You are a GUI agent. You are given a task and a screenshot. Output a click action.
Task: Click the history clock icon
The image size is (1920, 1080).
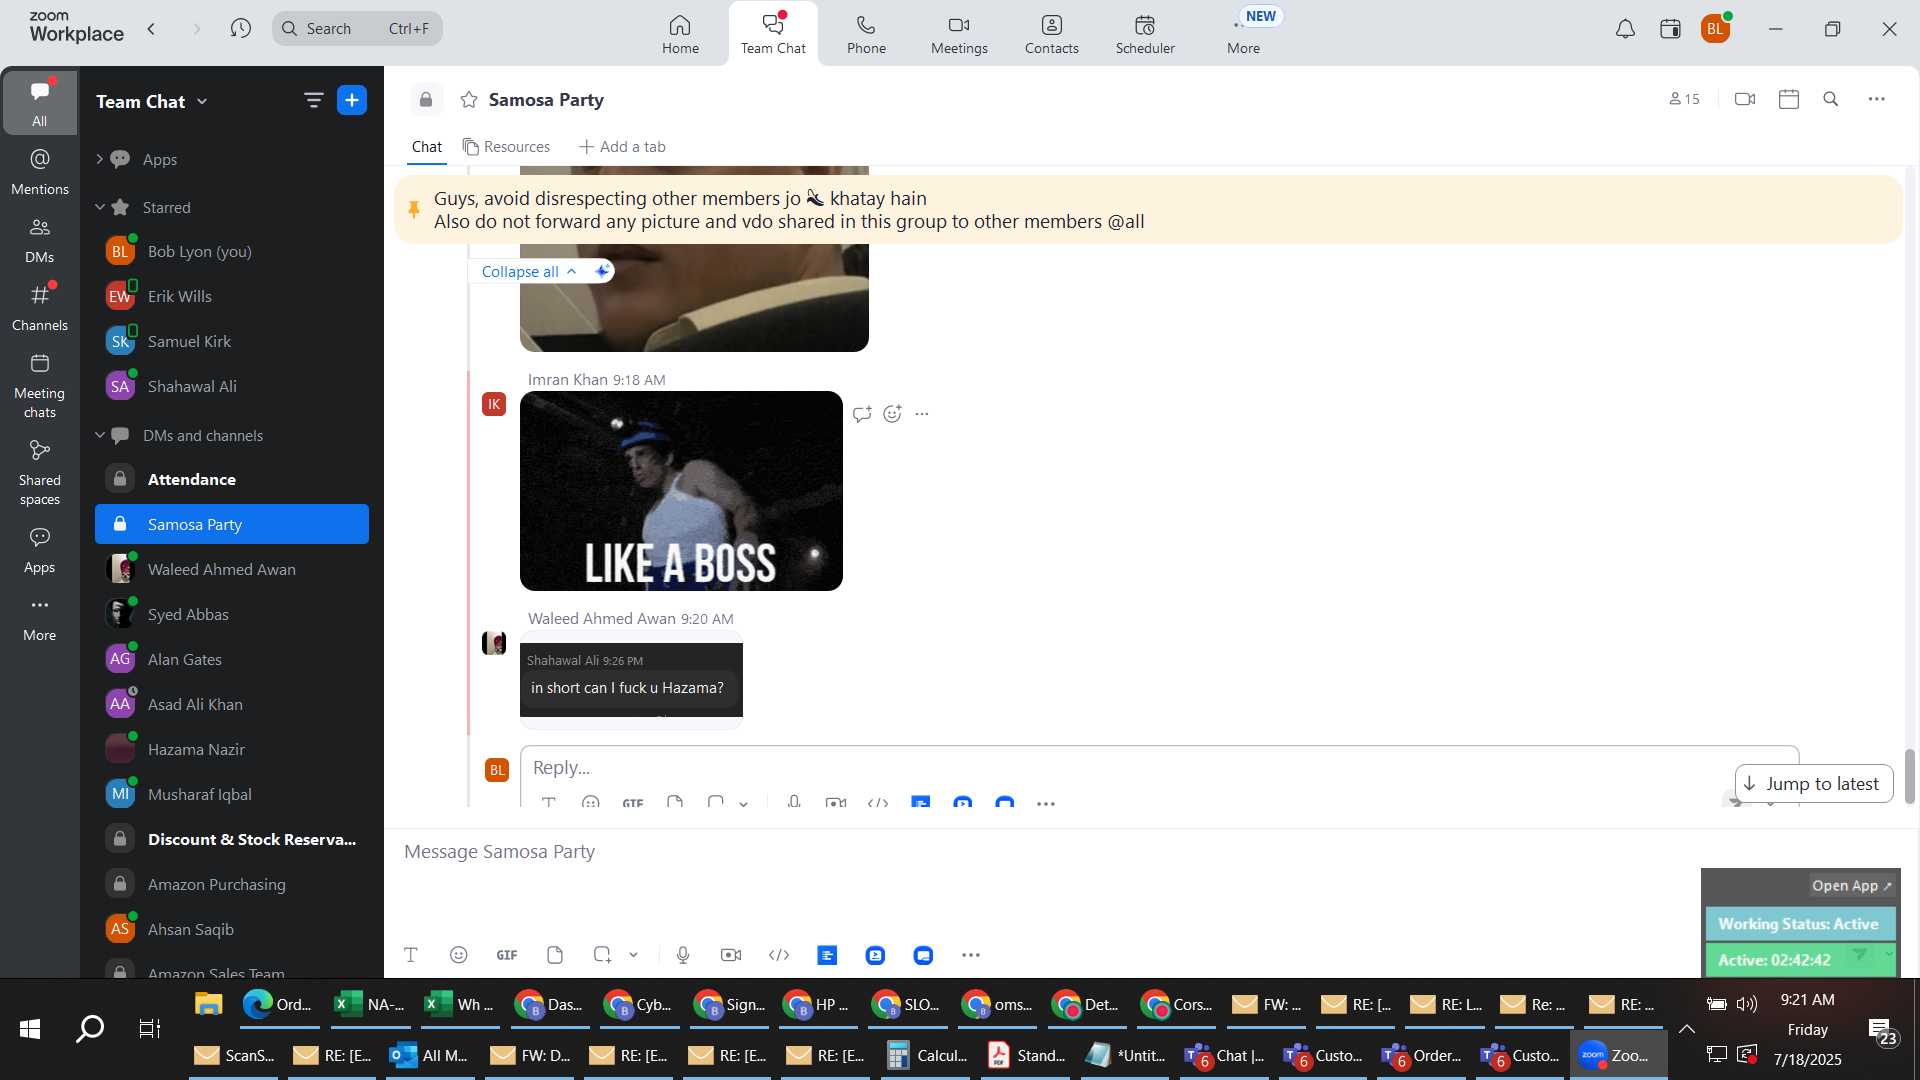240,28
